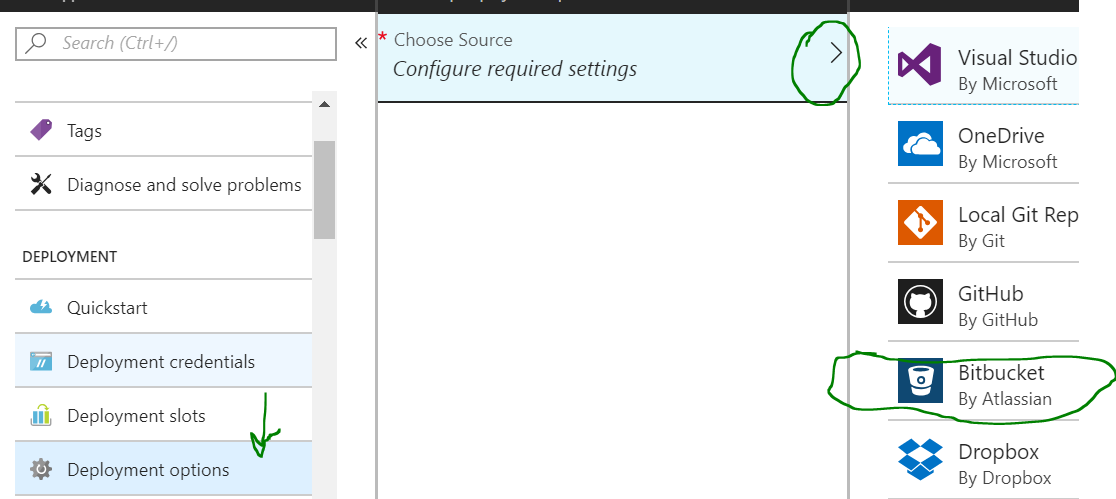Click the 'Configure required settings' text
1116x499 pixels.
(515, 69)
